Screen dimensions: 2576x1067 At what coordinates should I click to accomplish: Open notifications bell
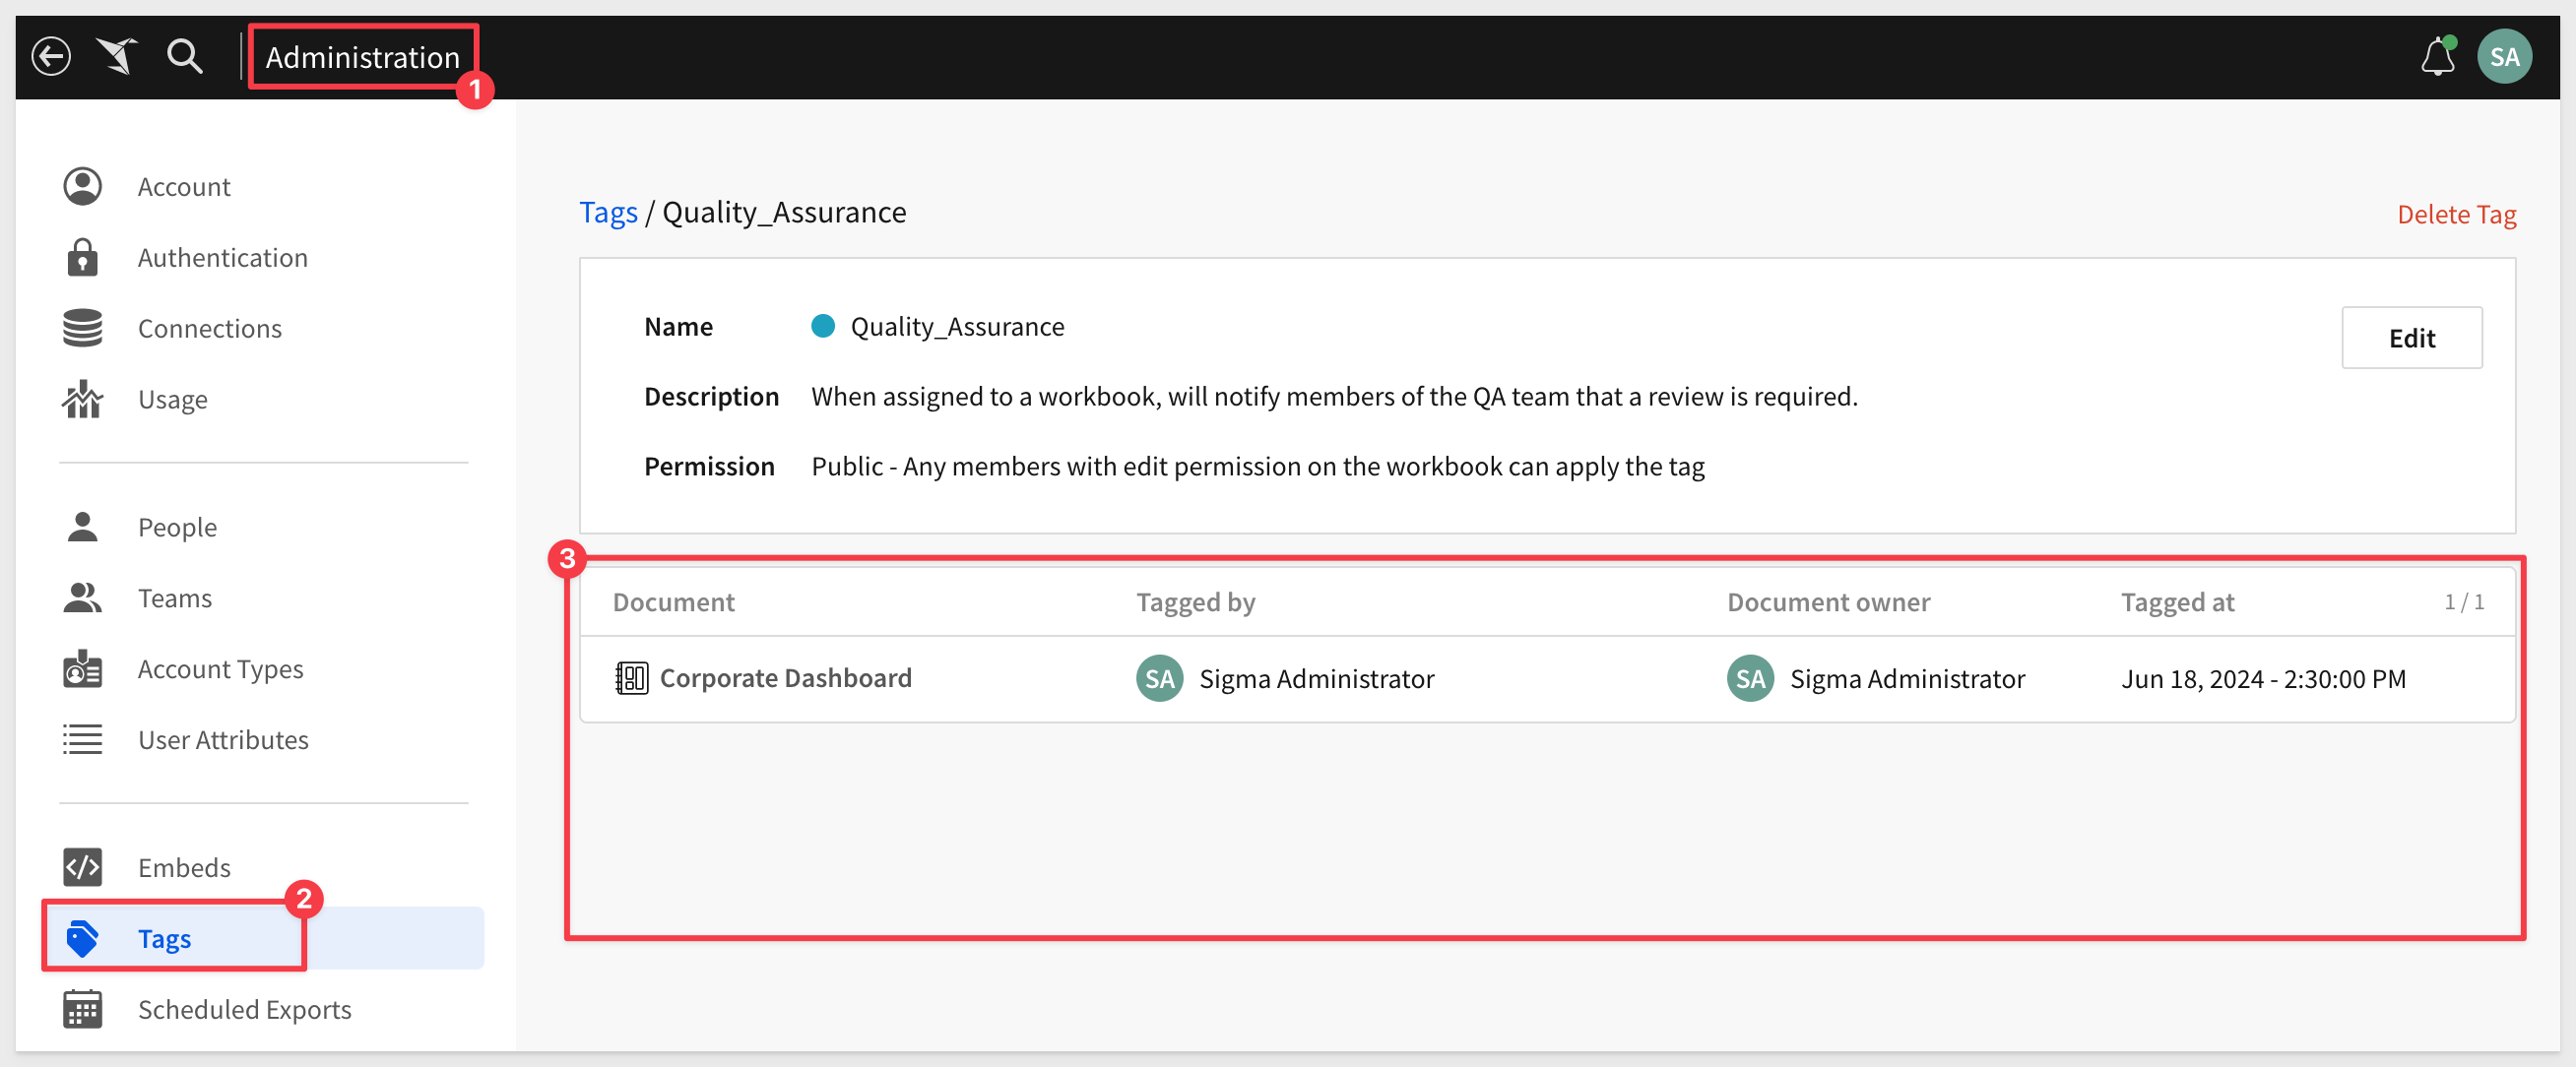point(2437,56)
